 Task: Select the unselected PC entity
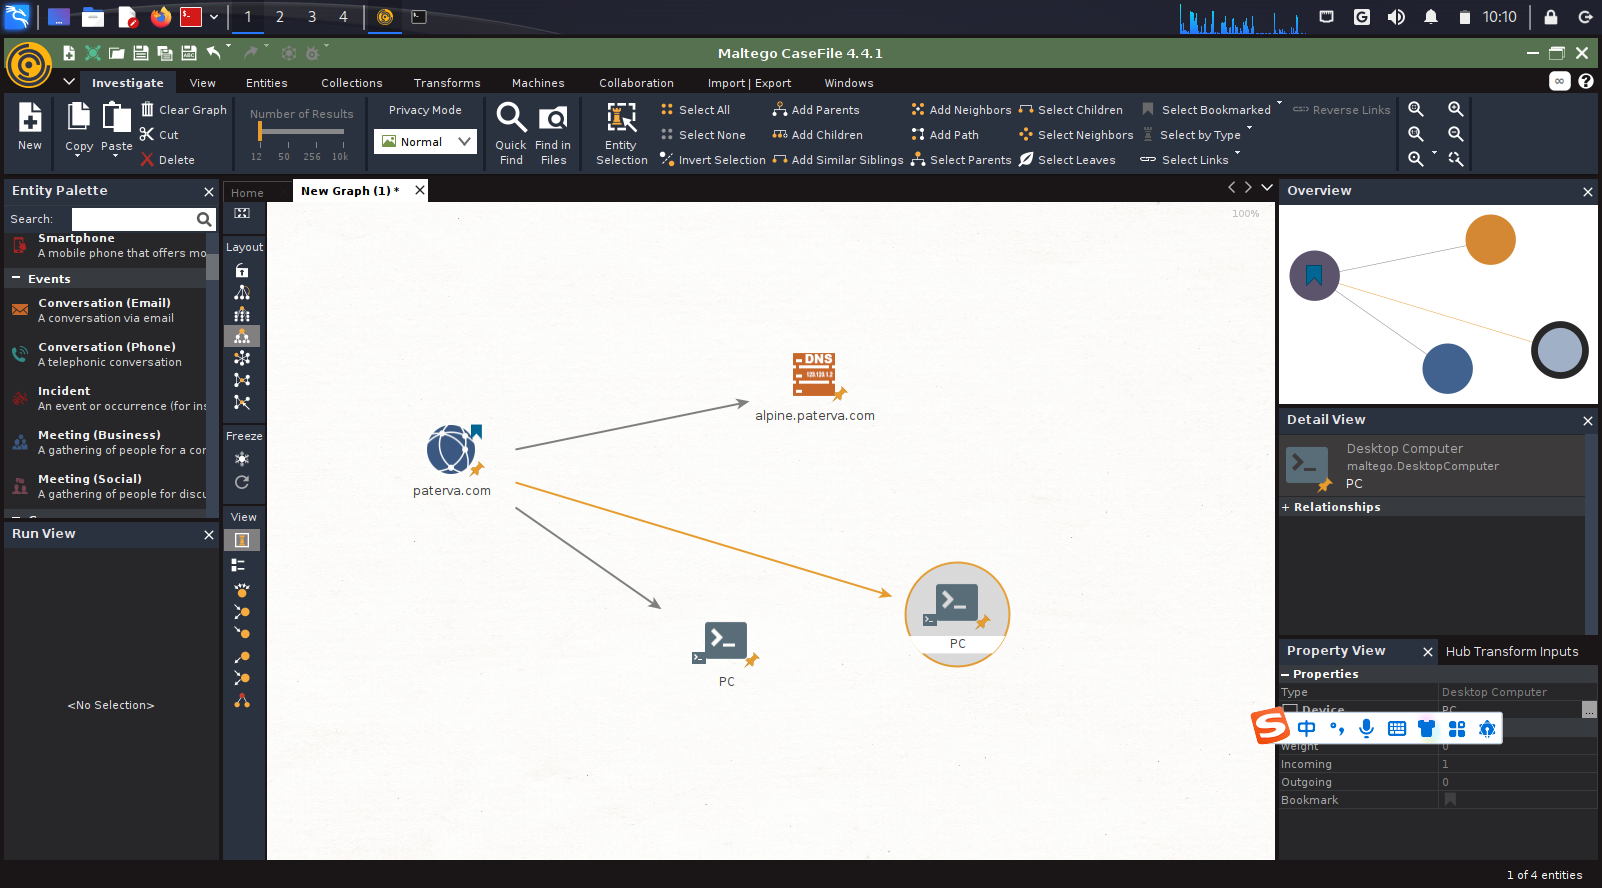point(726,641)
